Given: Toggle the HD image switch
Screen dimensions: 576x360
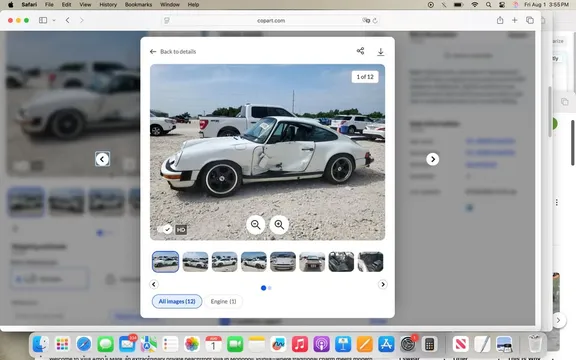Looking at the screenshot, I should coord(165,229).
